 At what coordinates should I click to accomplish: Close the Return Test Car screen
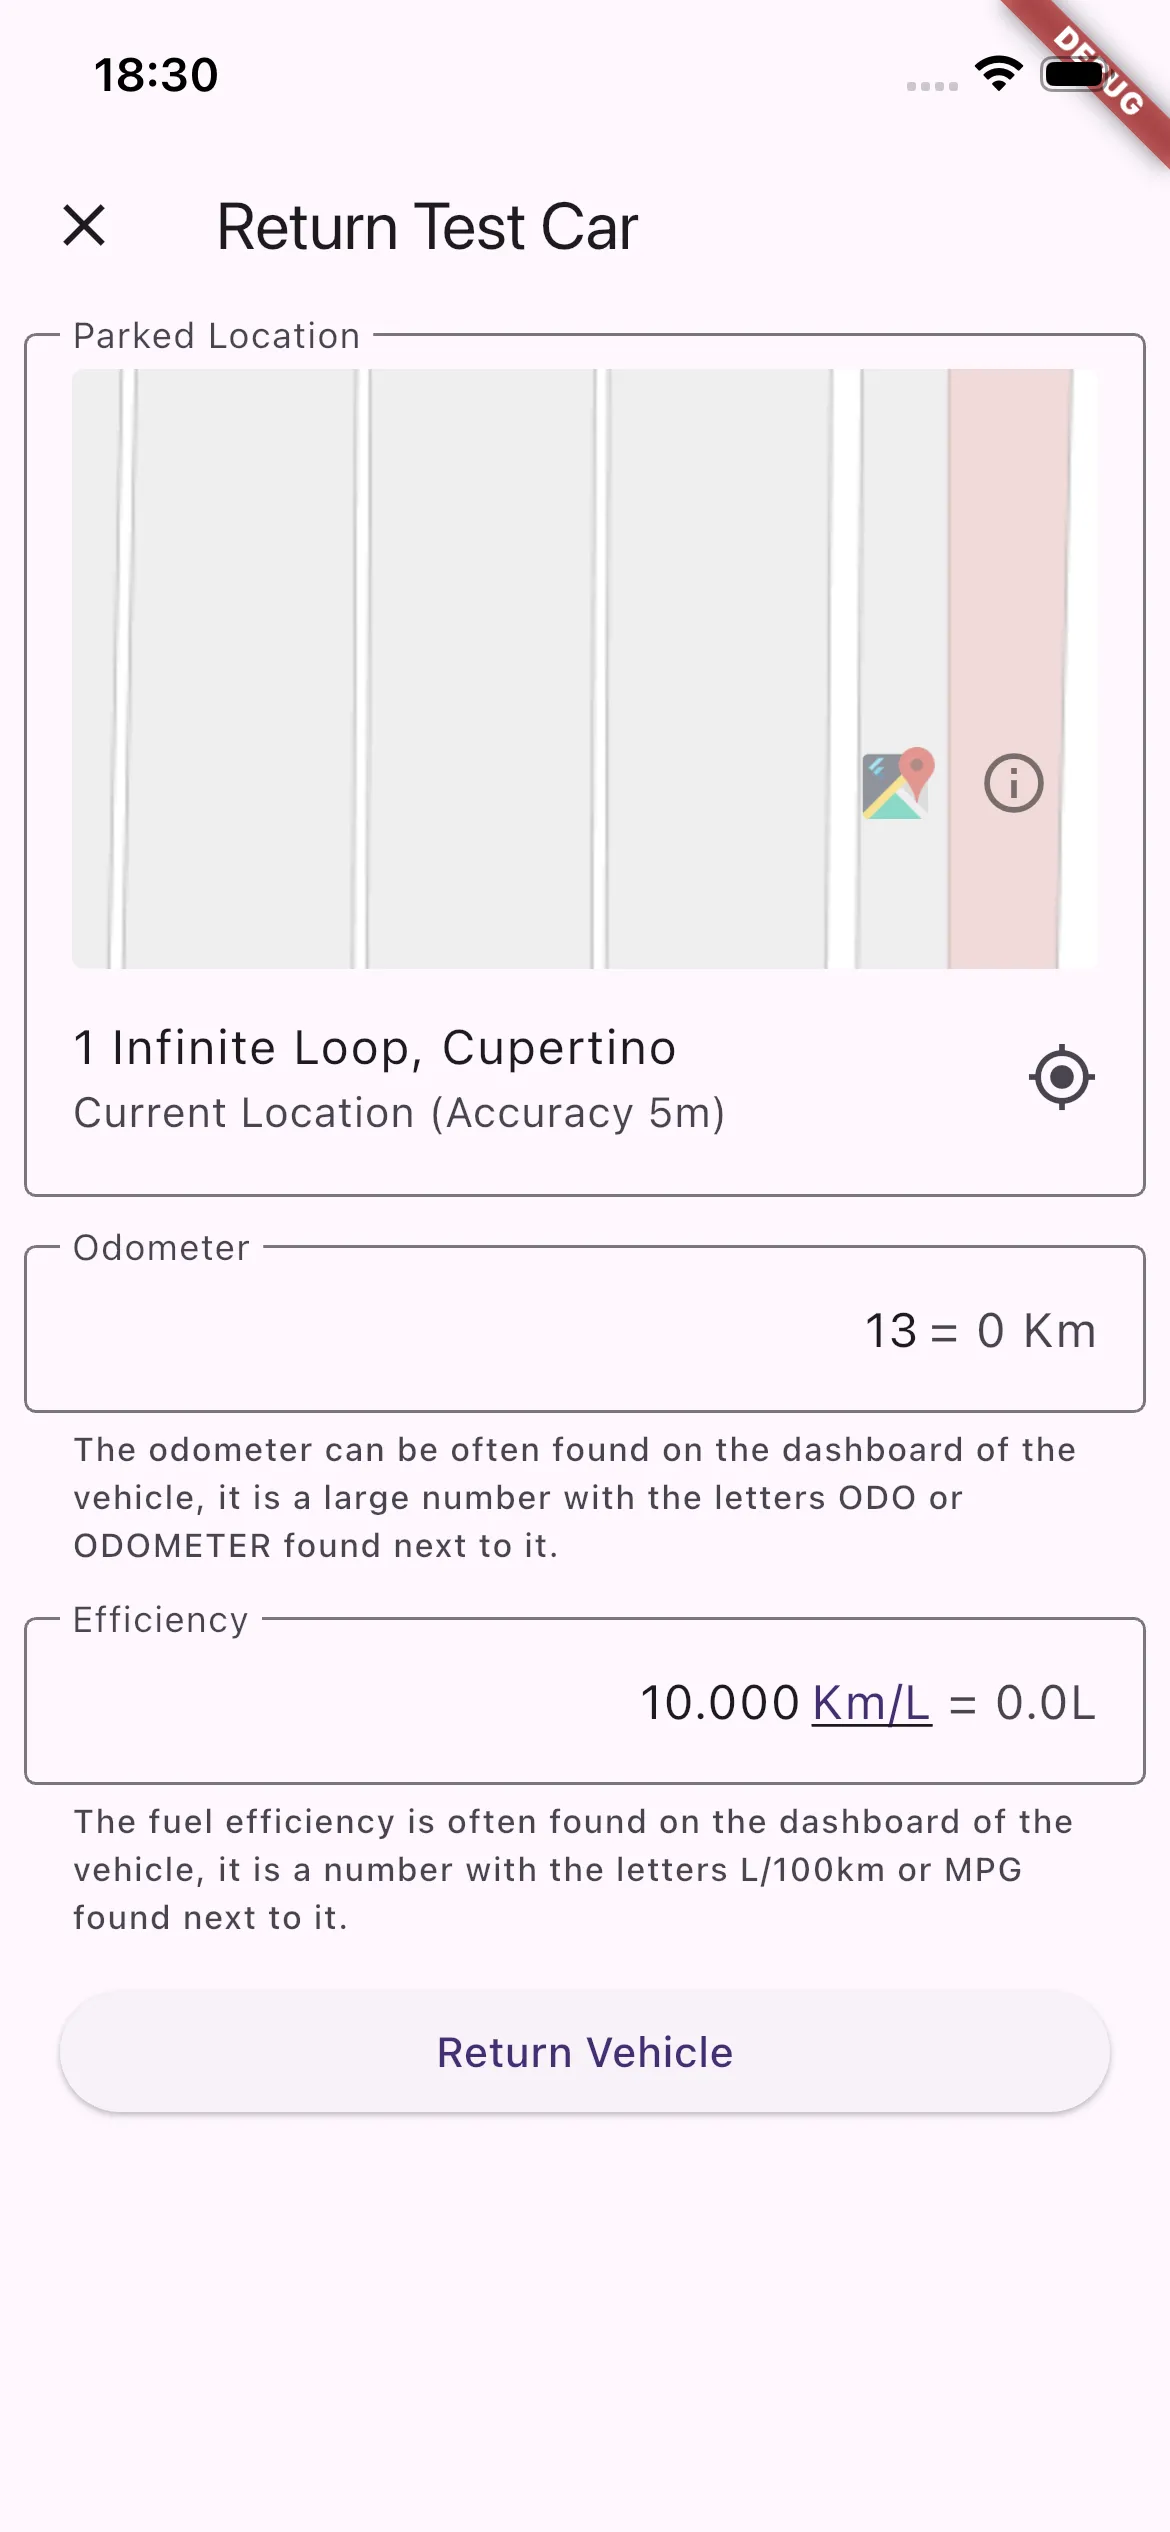click(84, 225)
